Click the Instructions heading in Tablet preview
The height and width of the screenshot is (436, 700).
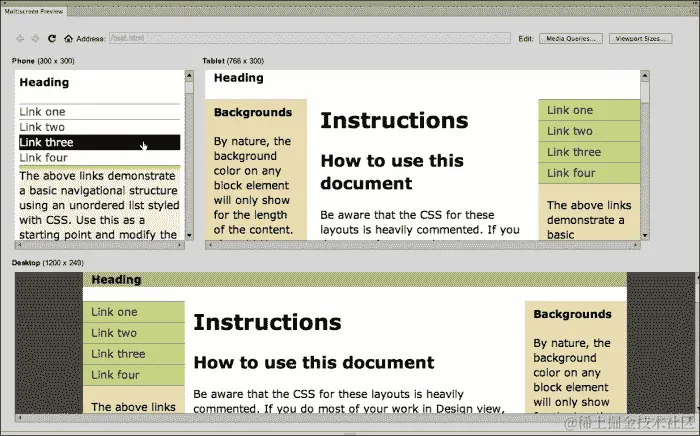[x=394, y=120]
